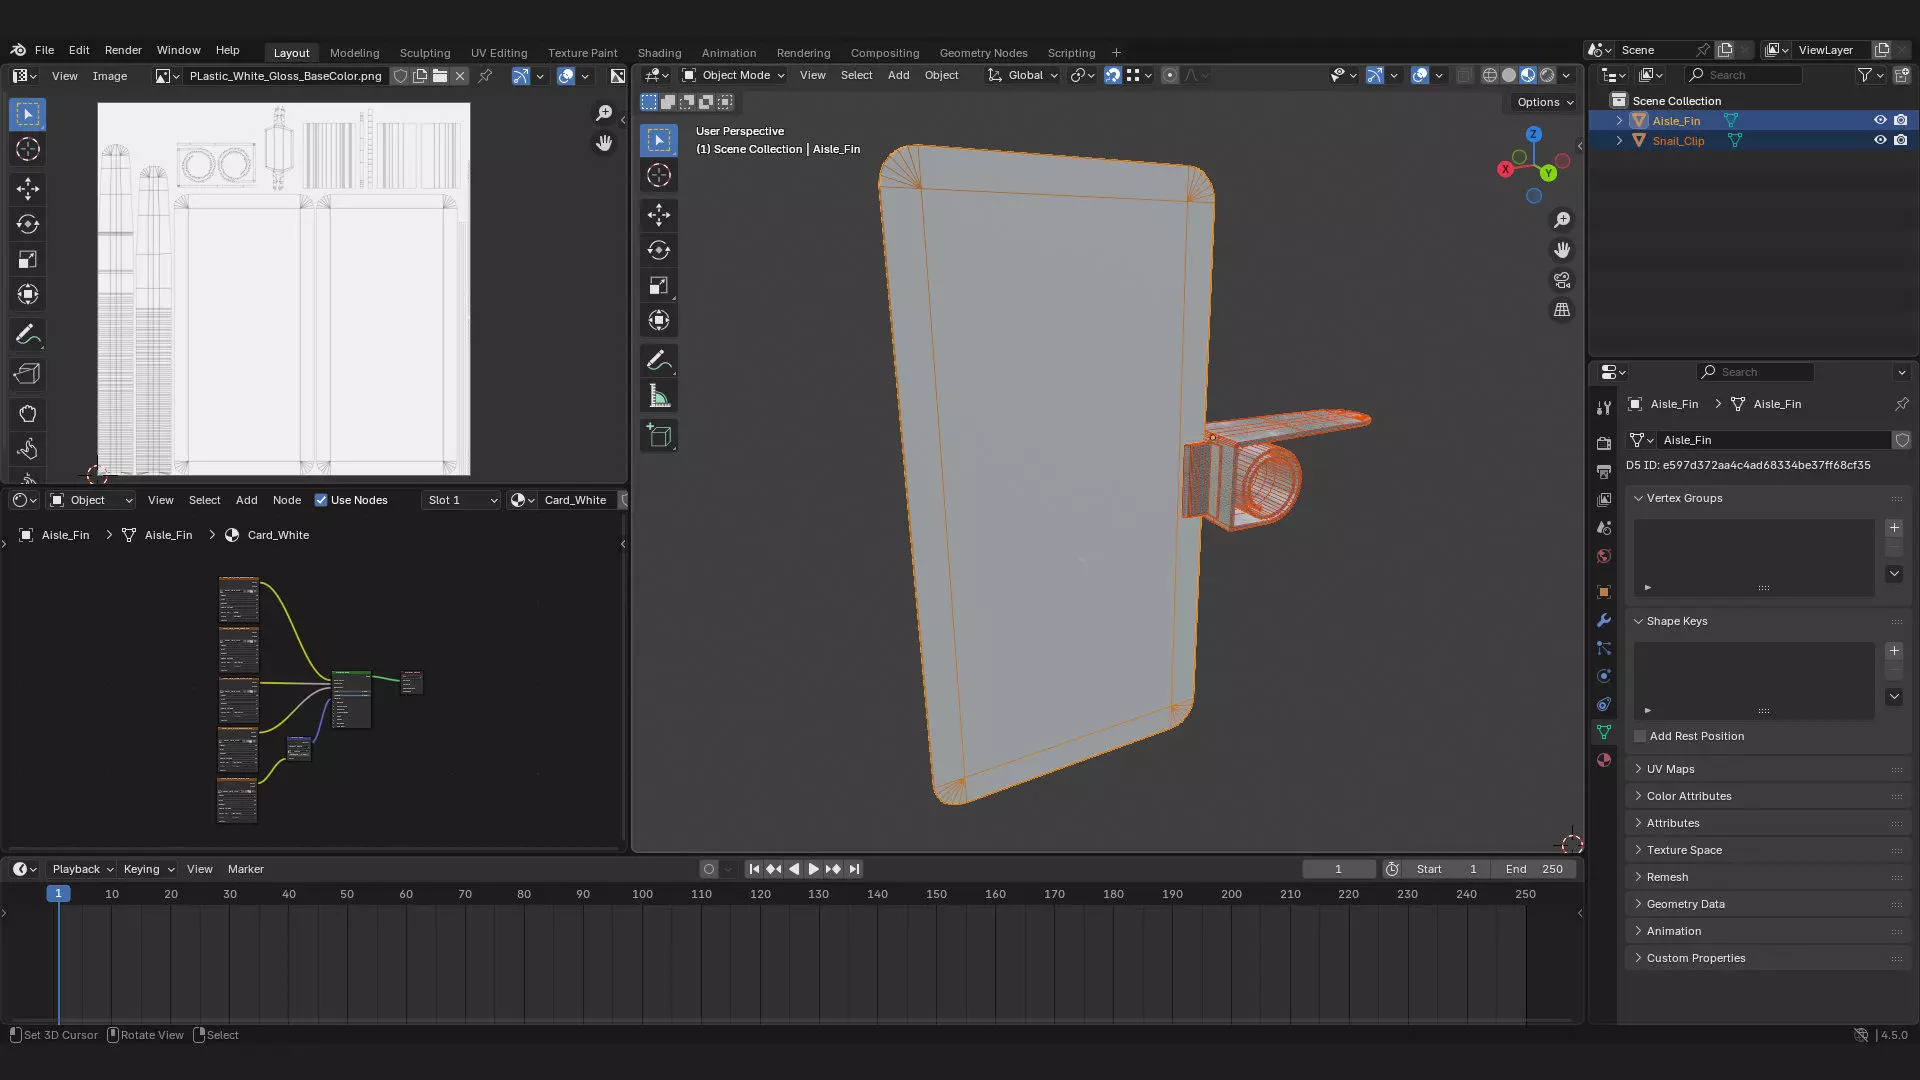This screenshot has height=1080, width=1920.
Task: Expand Snail_Clip in the outliner
Action: [x=1619, y=140]
